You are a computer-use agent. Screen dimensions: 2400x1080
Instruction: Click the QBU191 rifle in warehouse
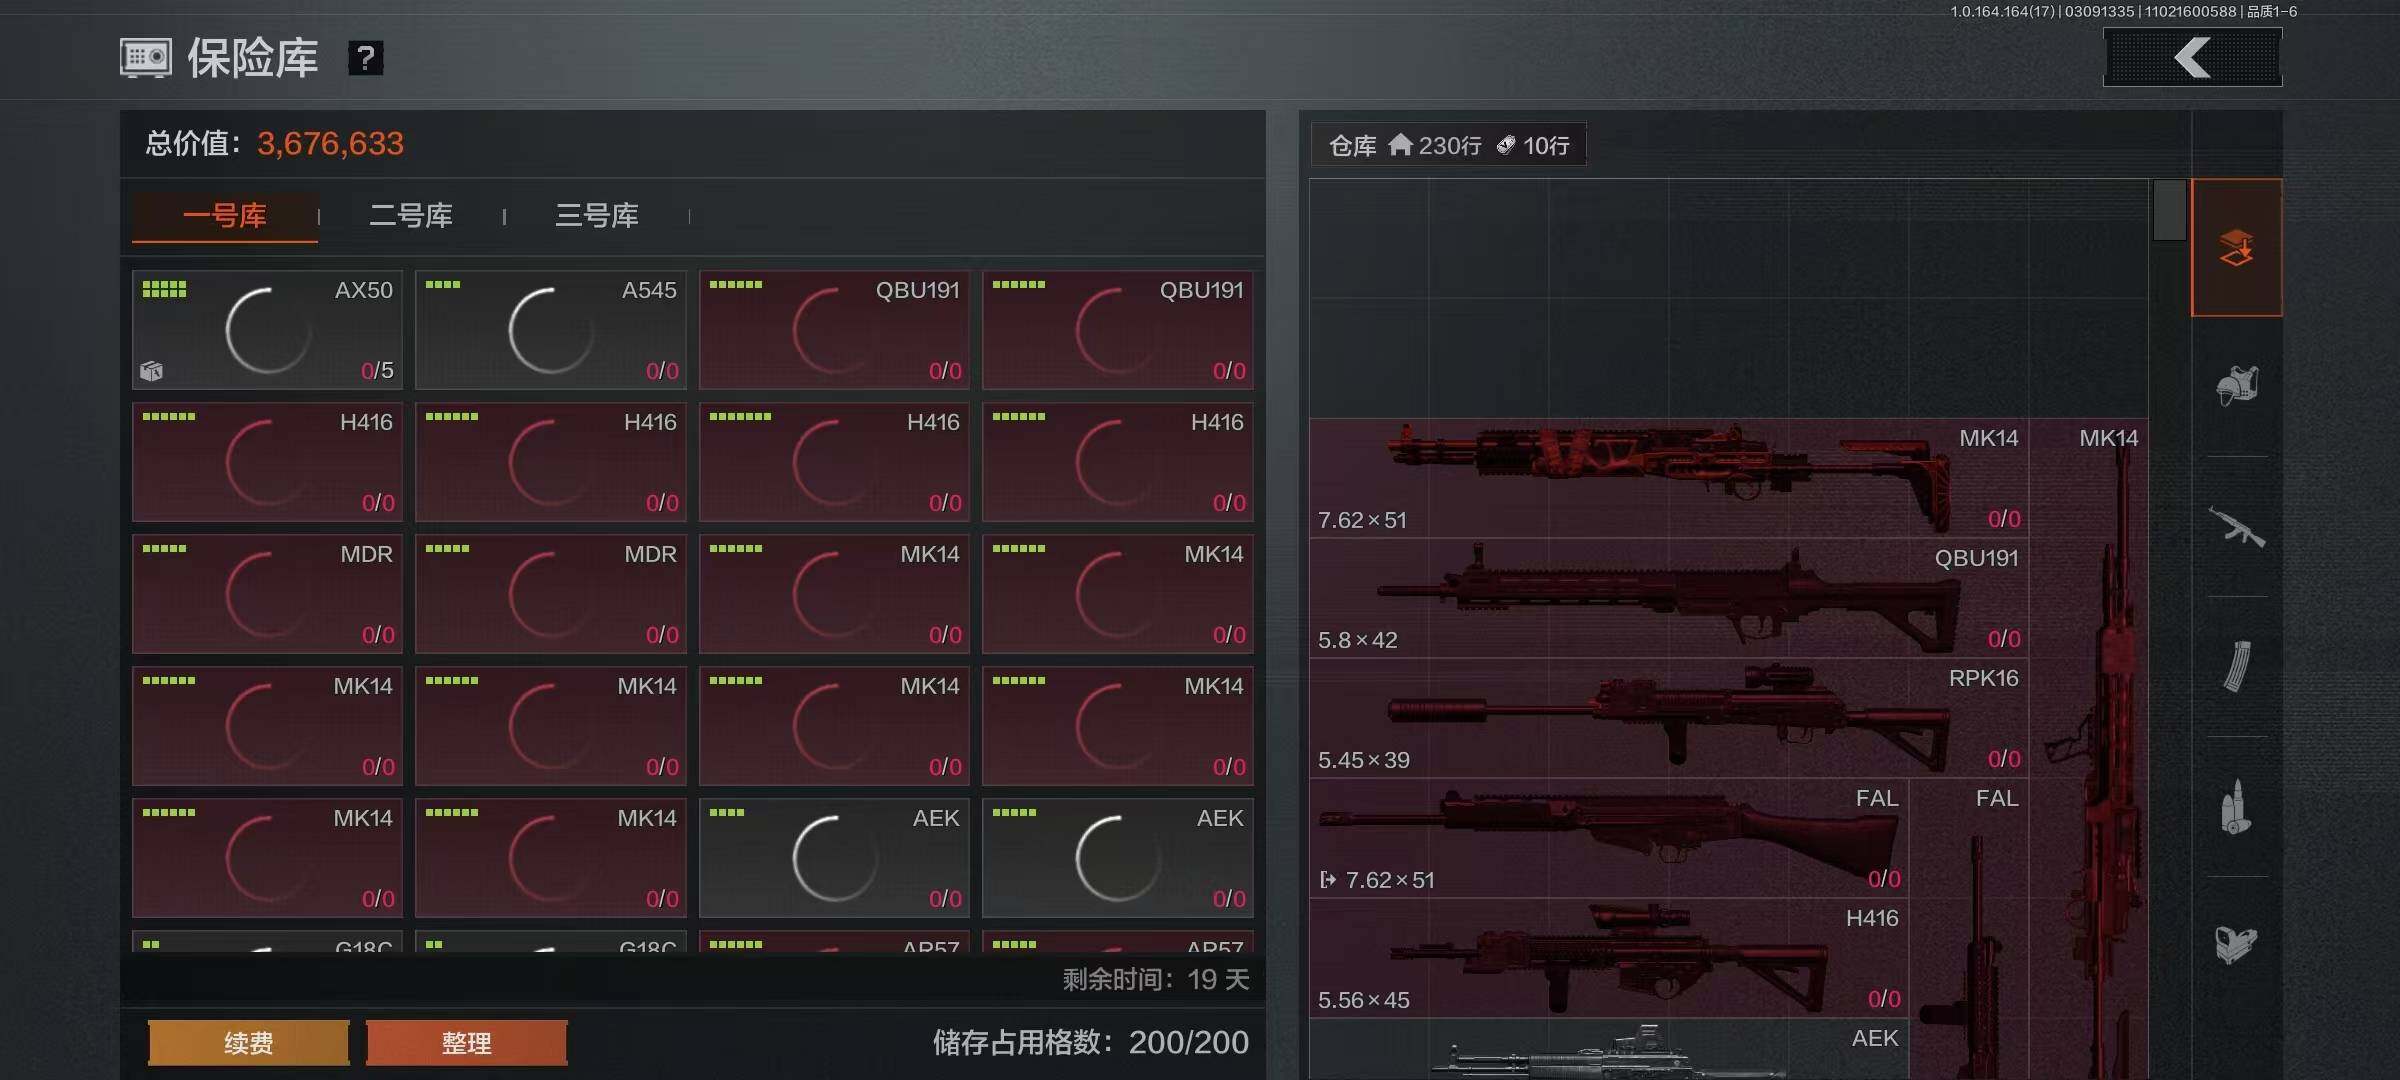click(1668, 598)
